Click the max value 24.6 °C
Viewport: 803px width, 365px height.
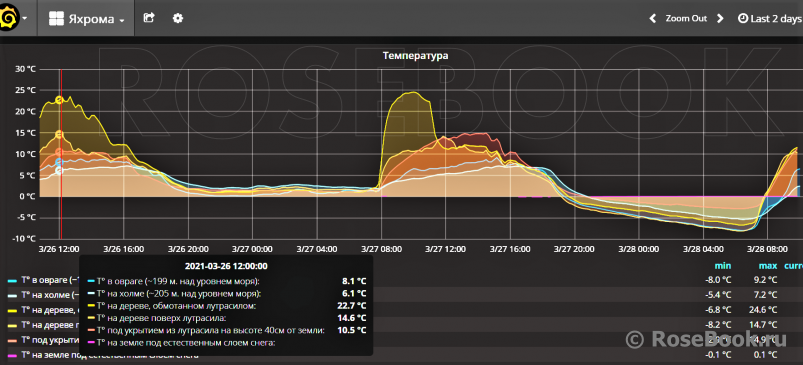(763, 310)
